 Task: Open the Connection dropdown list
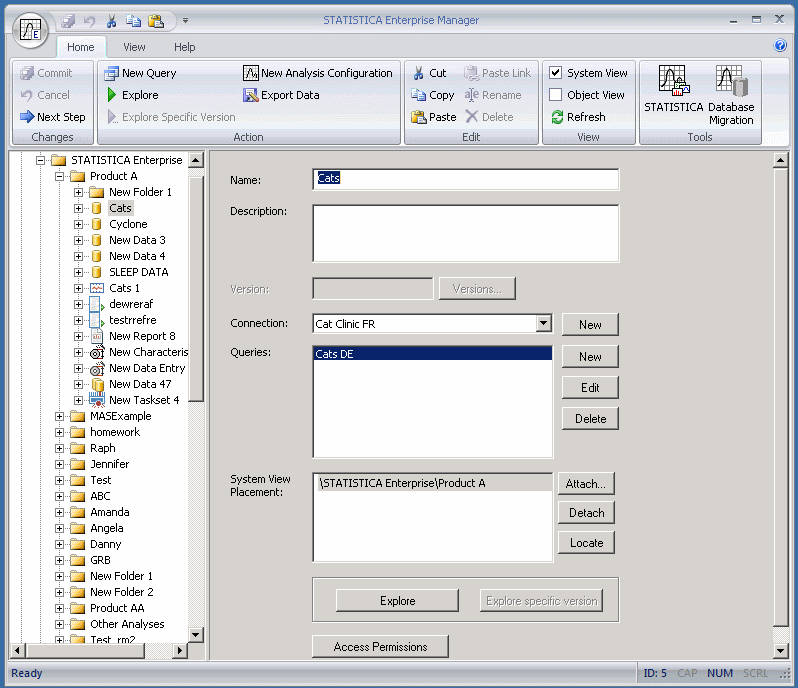(544, 323)
